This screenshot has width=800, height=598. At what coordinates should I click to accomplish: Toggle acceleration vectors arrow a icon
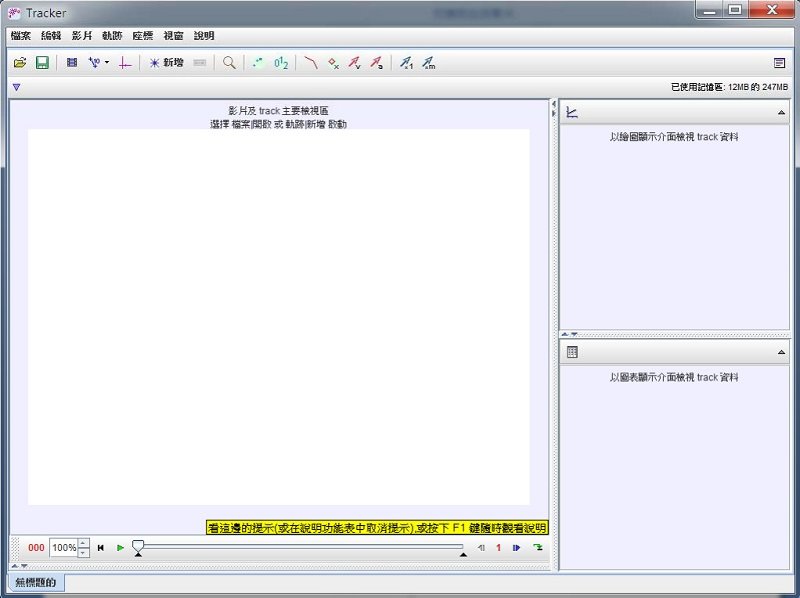pyautogui.click(x=377, y=63)
